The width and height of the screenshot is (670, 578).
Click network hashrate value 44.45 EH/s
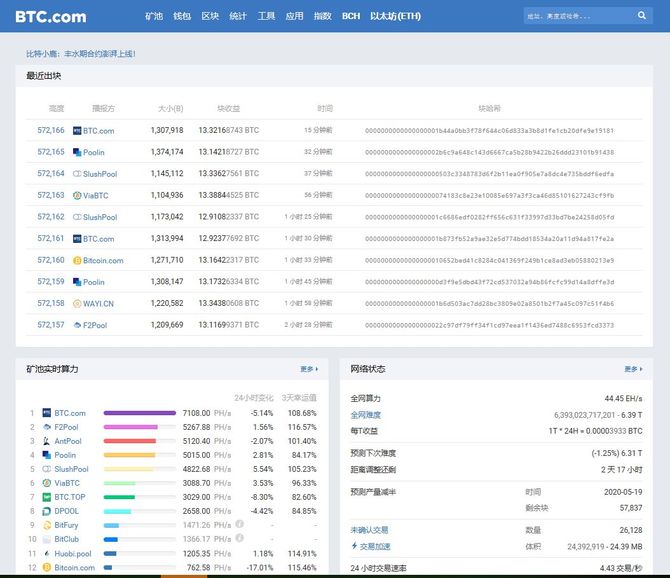623,399
